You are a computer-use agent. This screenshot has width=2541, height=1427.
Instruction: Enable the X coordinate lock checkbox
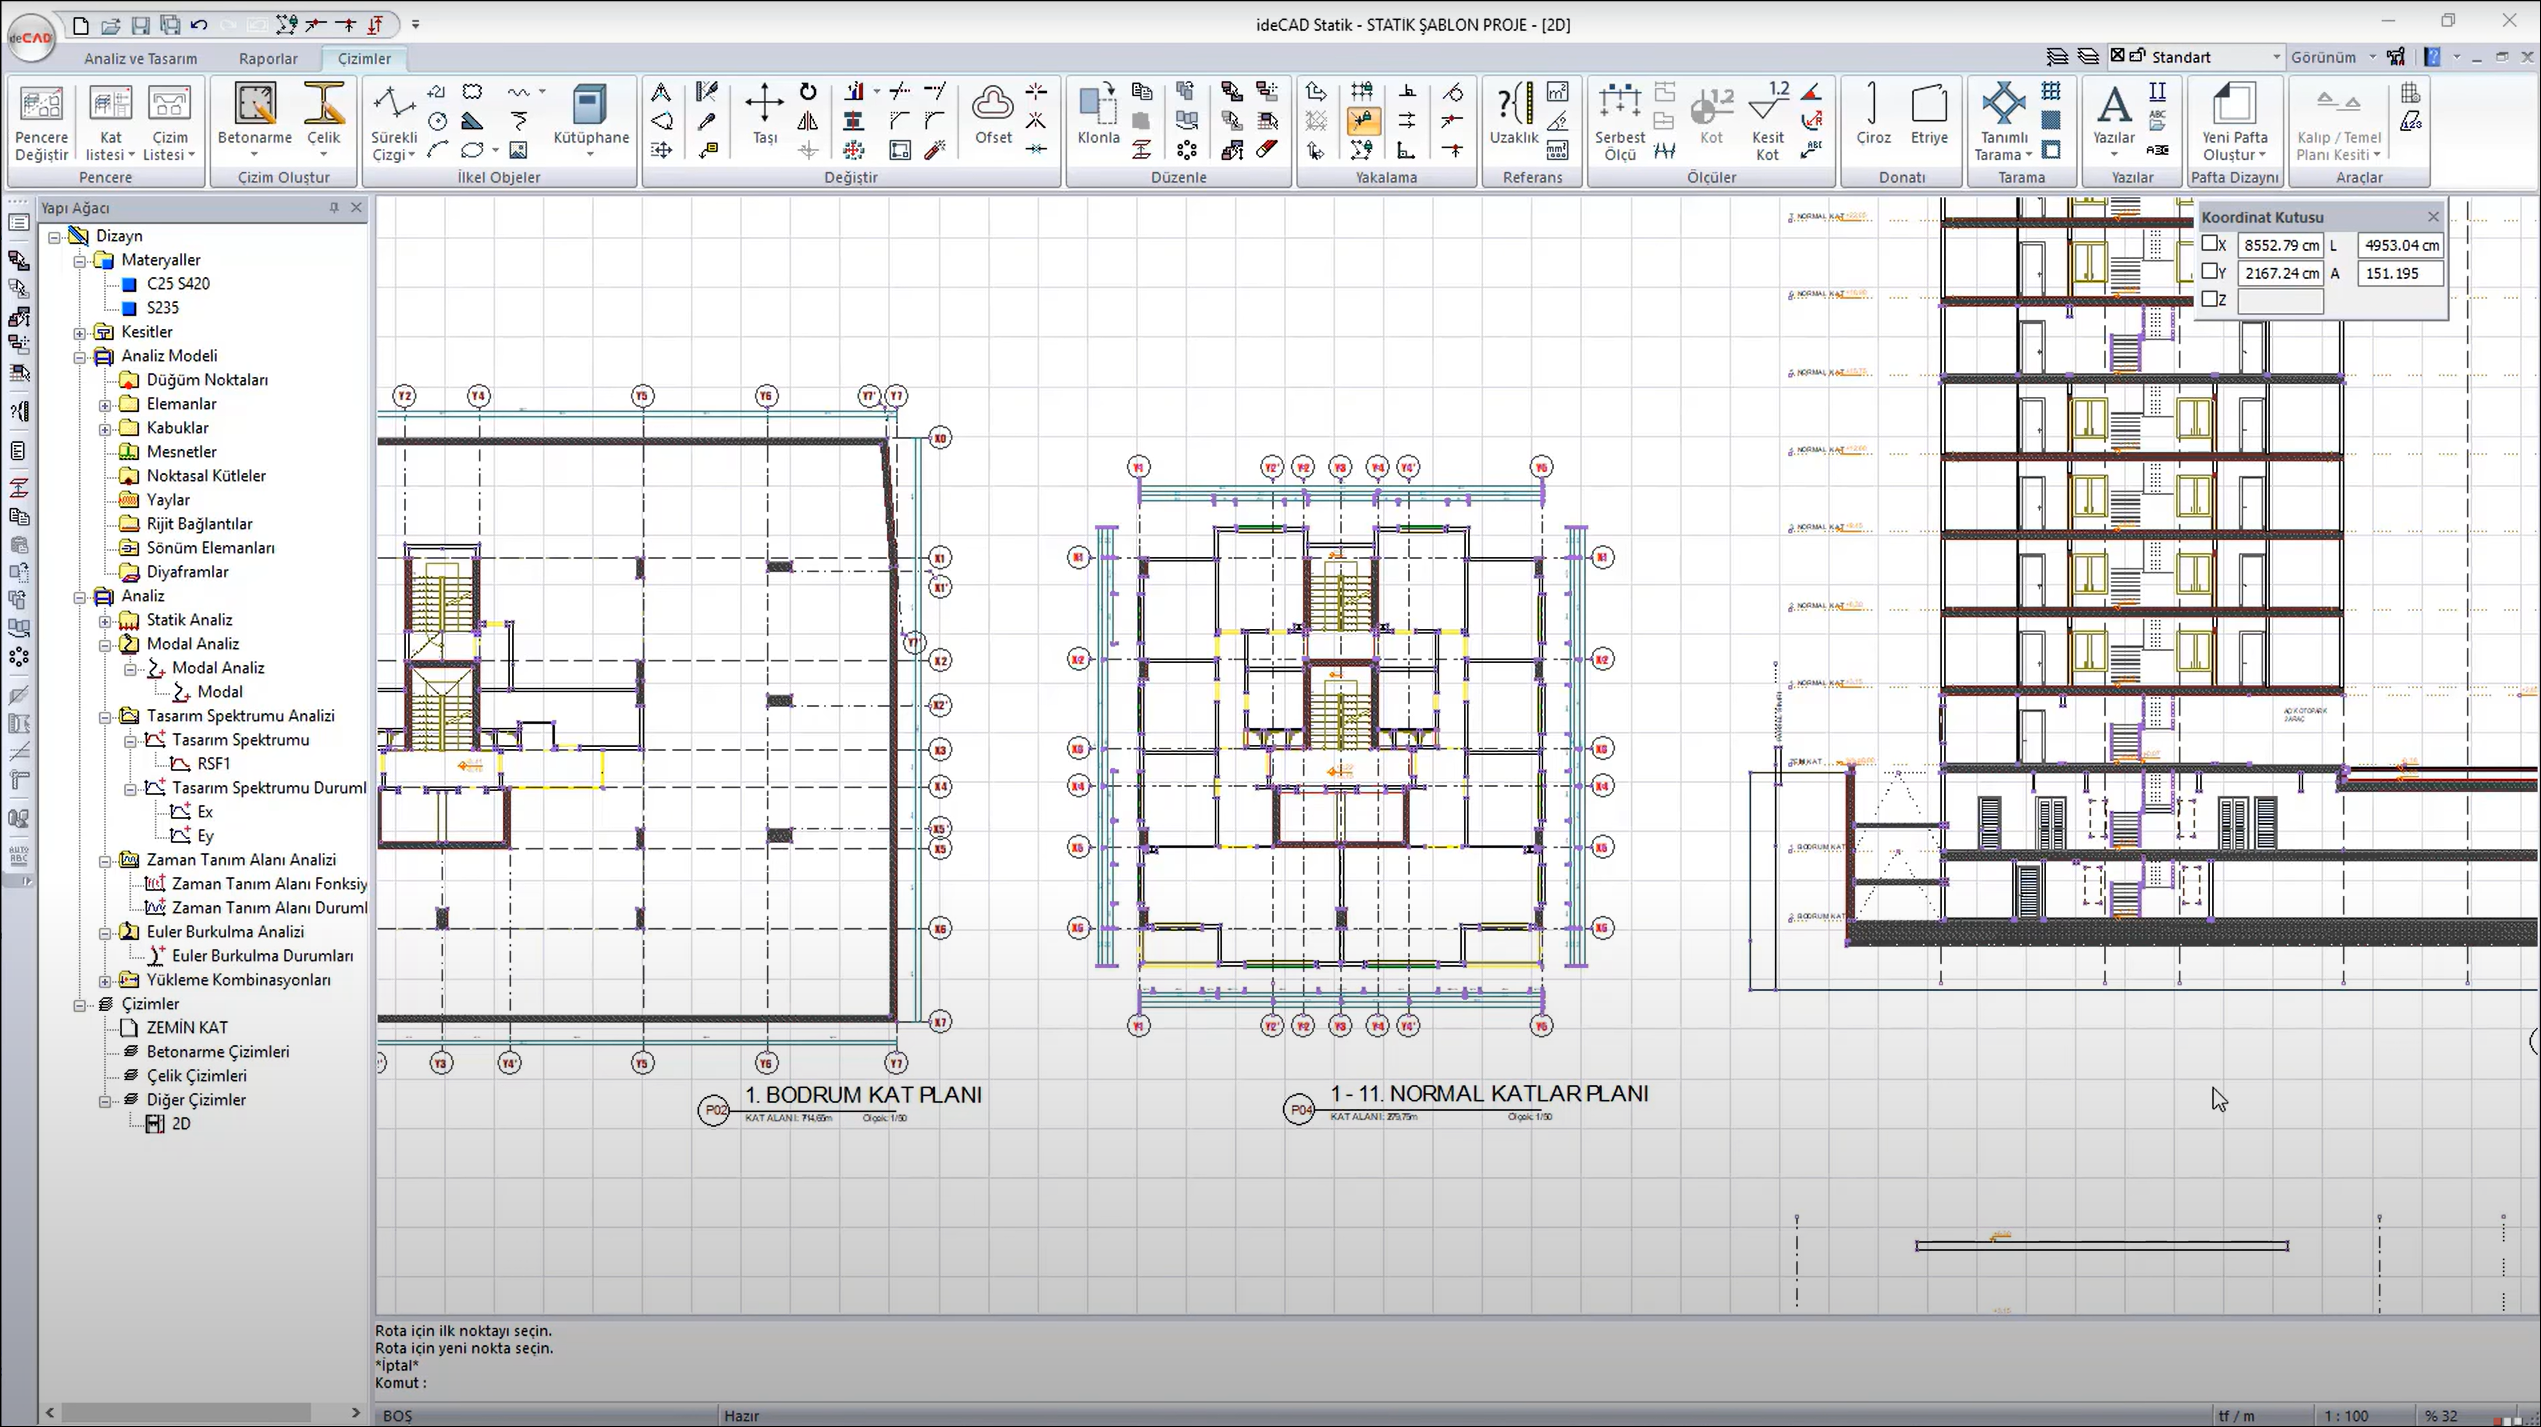pos(2210,244)
